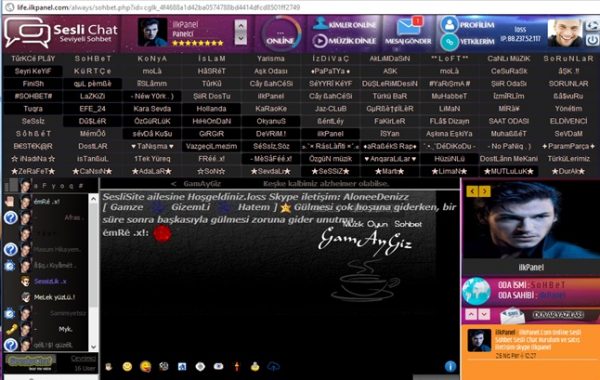Viewport: 600px width, 380px height.
Task: Click question mark icon beside Afras
Action: coord(10,217)
